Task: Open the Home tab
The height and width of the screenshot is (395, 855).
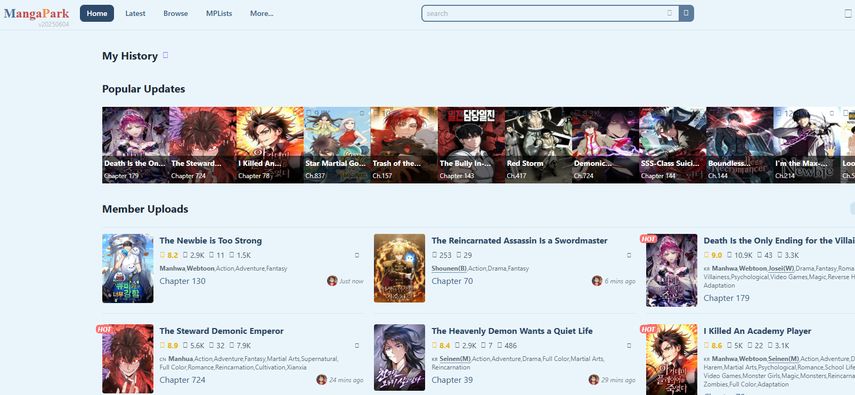Action: (97, 13)
